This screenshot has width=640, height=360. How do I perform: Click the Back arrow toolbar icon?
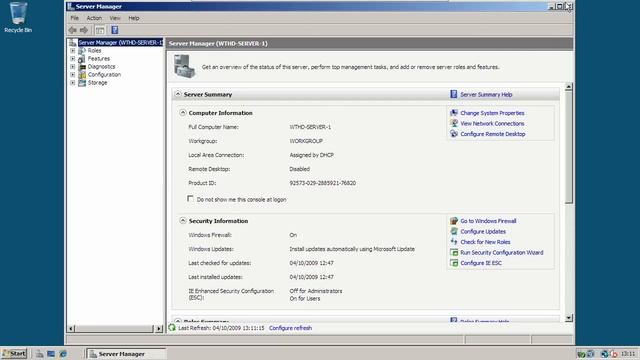pos(73,30)
